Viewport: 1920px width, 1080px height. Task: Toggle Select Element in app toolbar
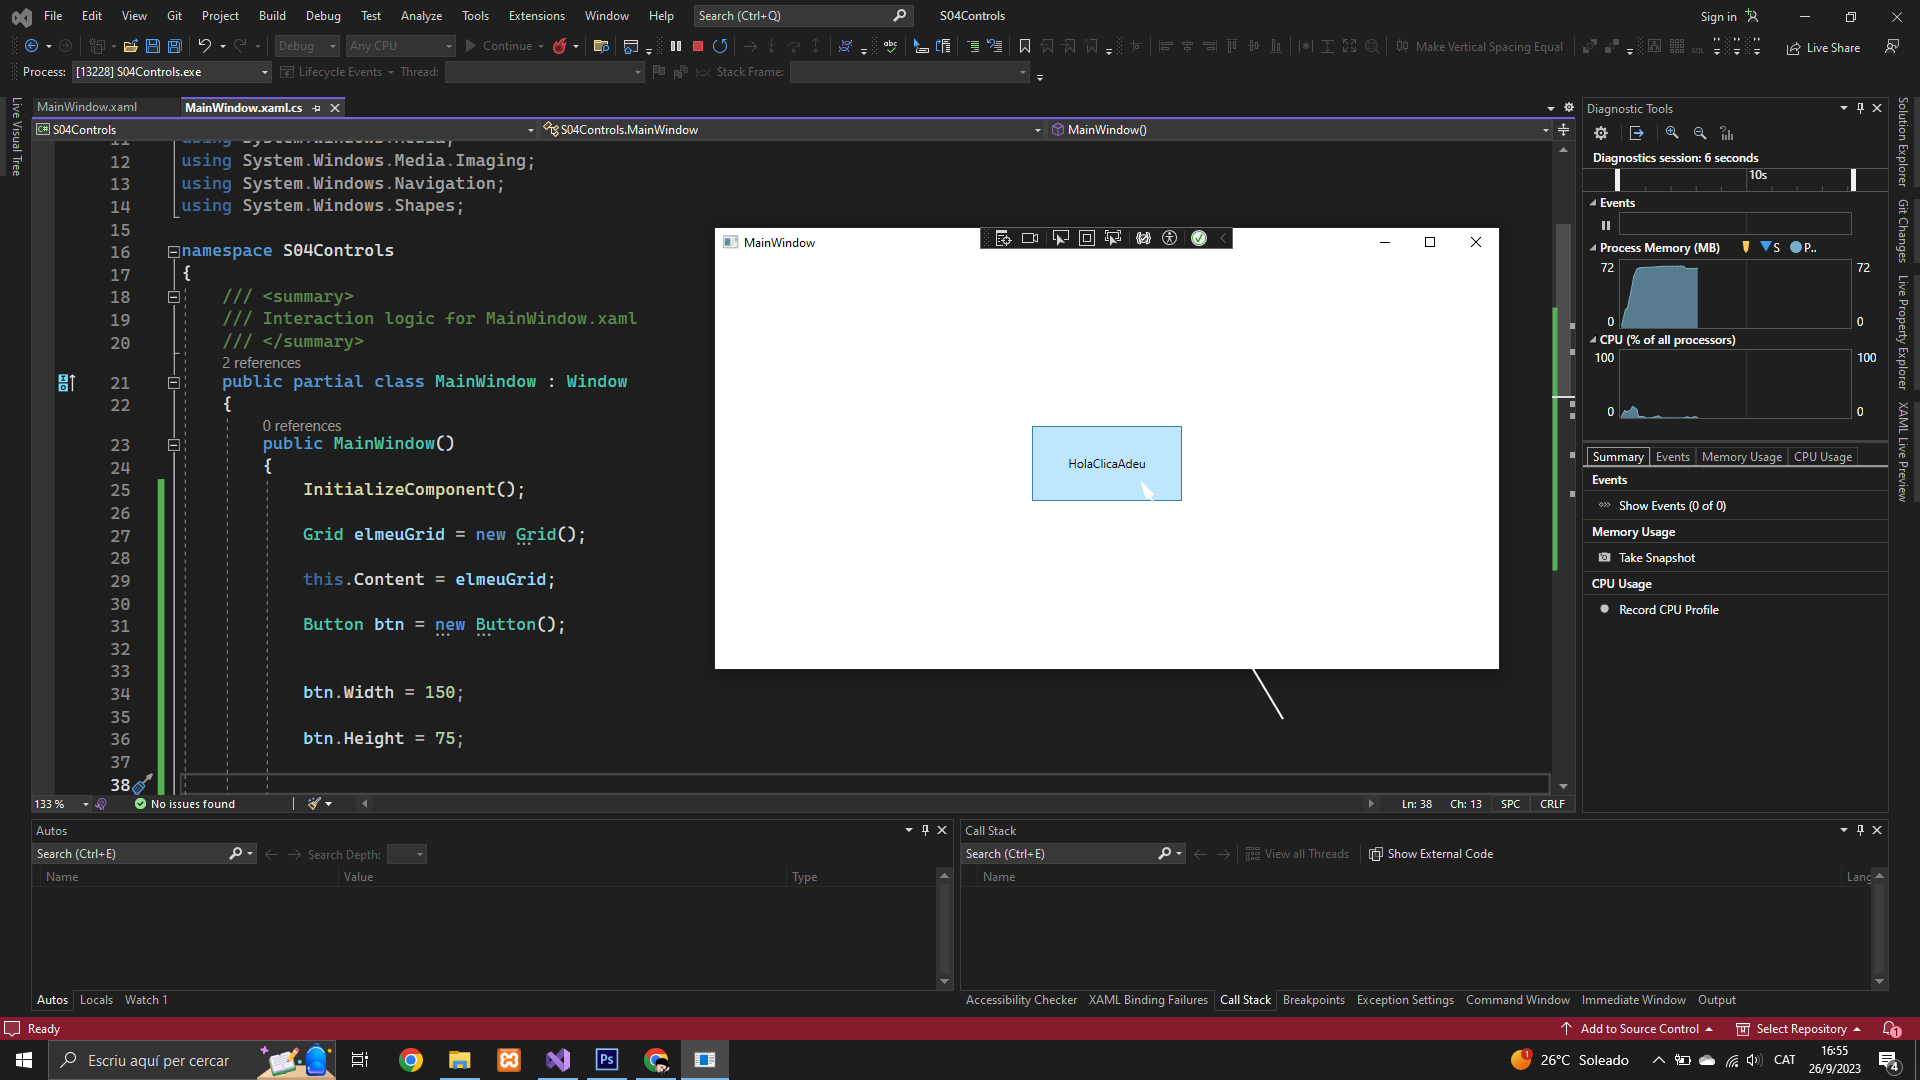click(x=1060, y=238)
